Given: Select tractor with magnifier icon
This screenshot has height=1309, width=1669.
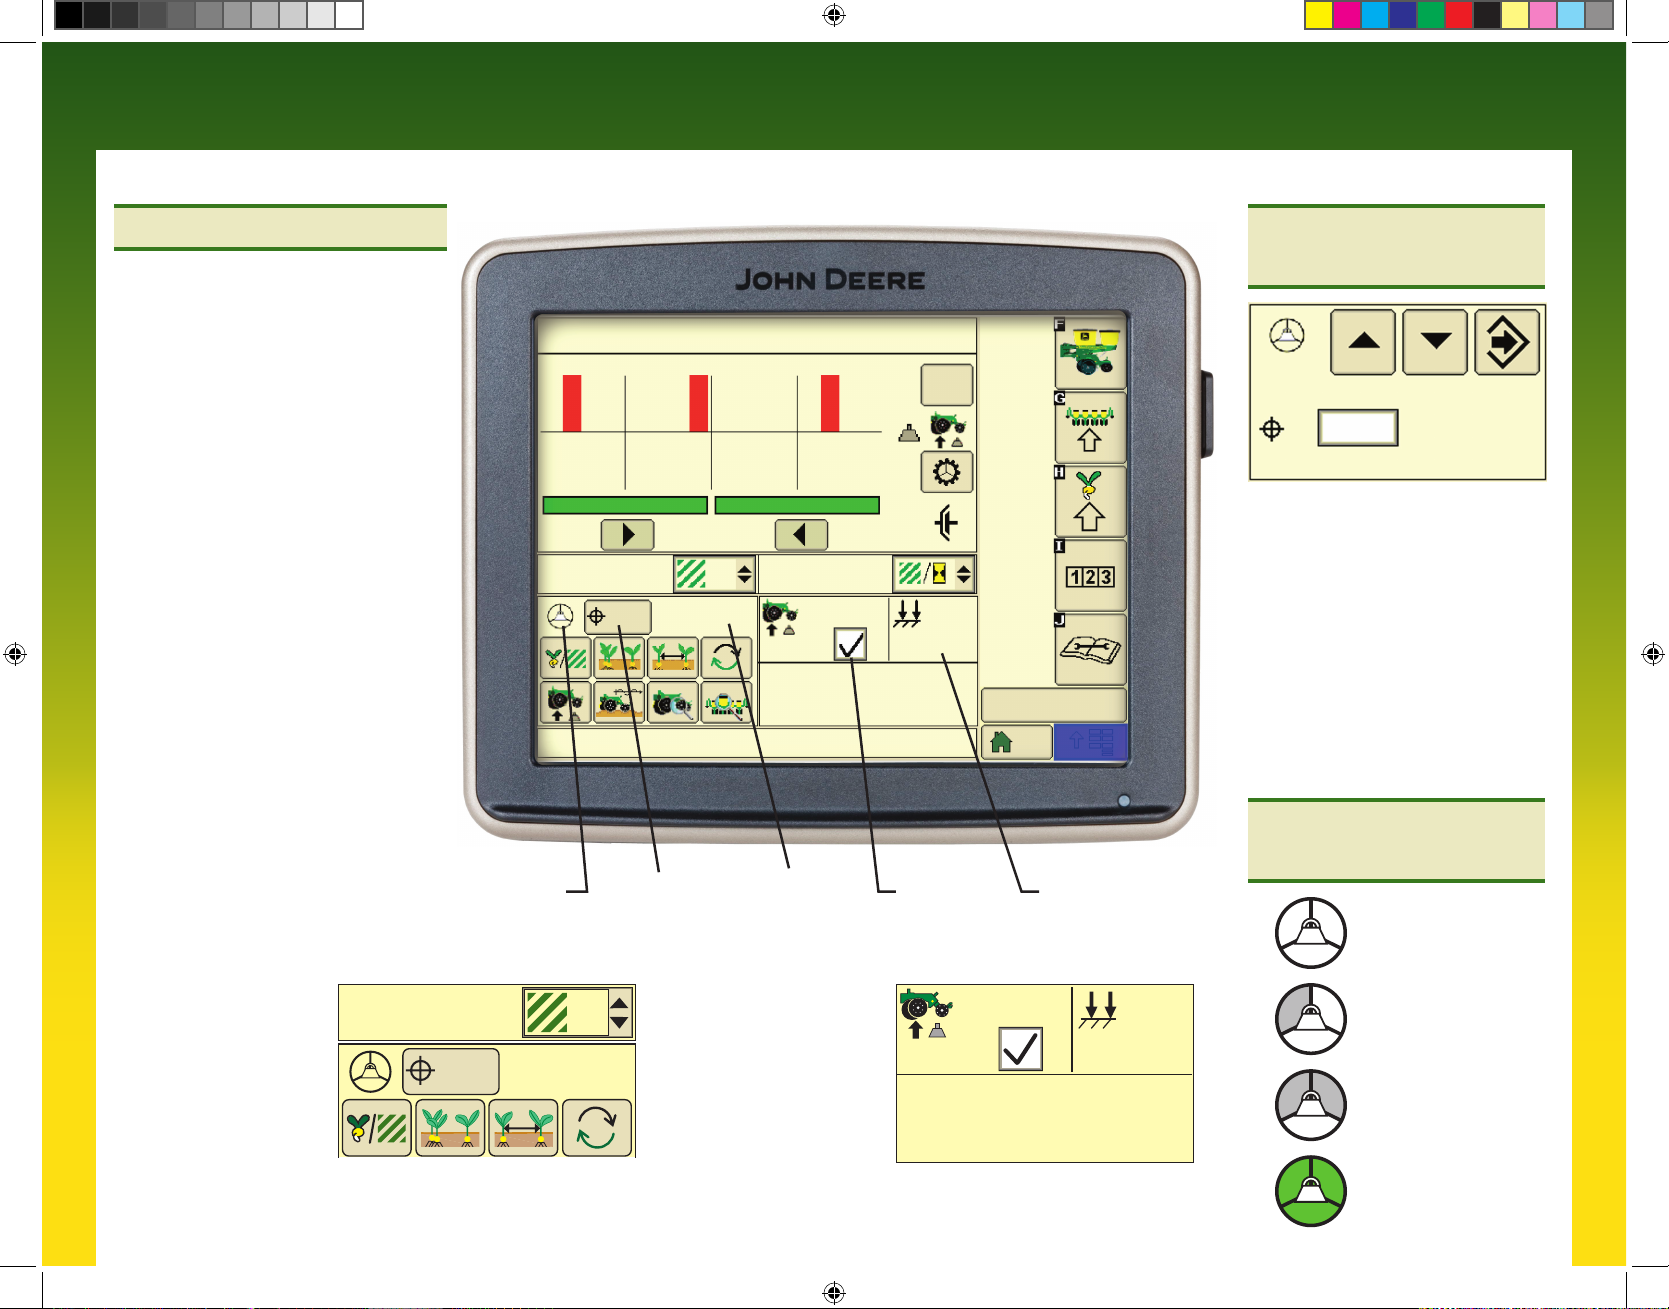Looking at the screenshot, I should pyautogui.click(x=673, y=703).
